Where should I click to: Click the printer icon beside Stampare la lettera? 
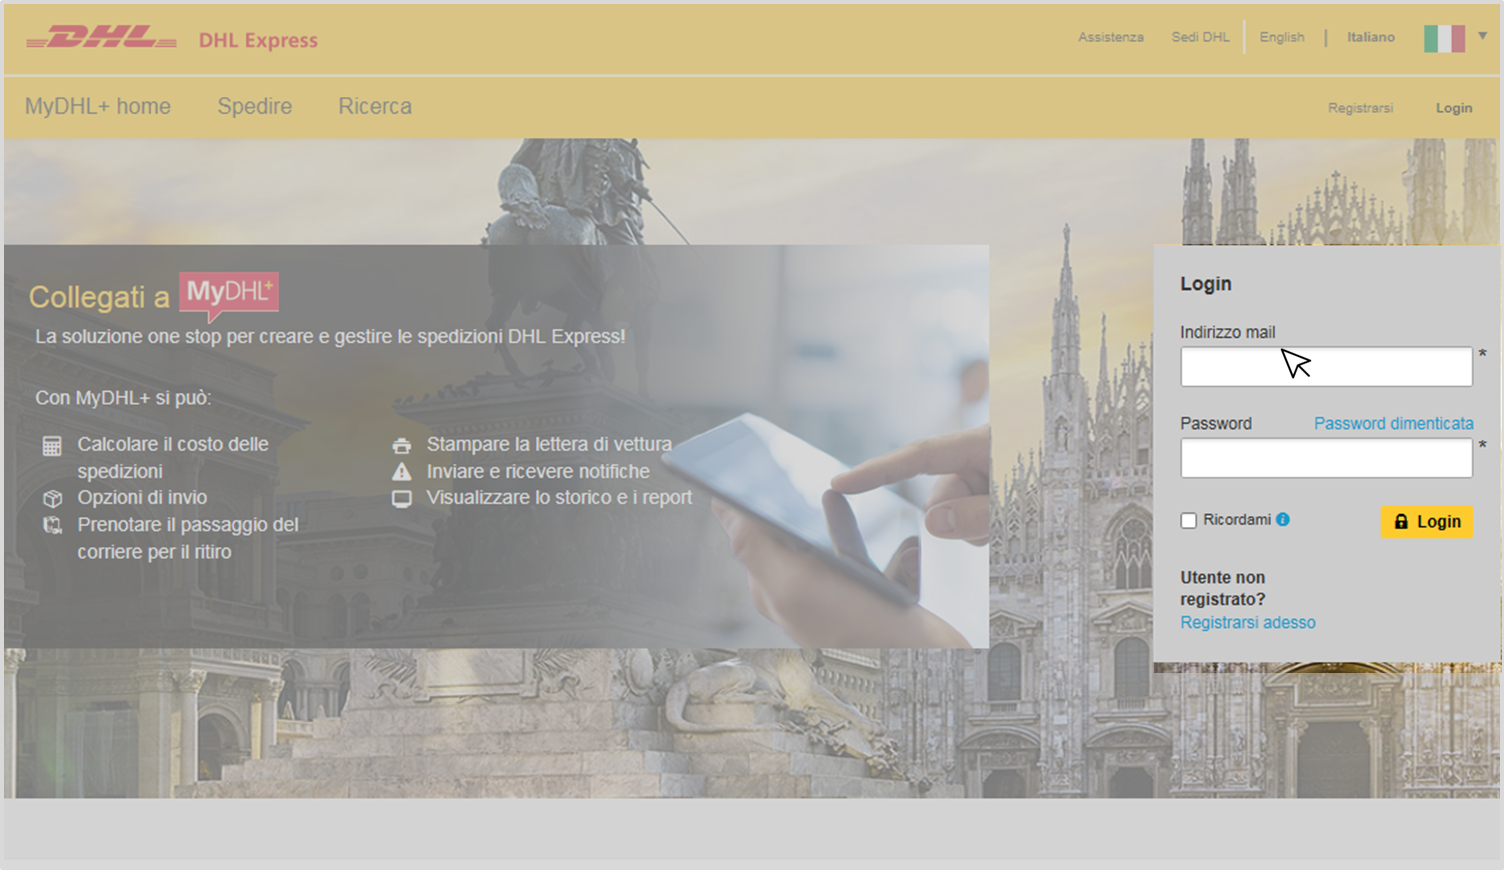pyautogui.click(x=401, y=446)
